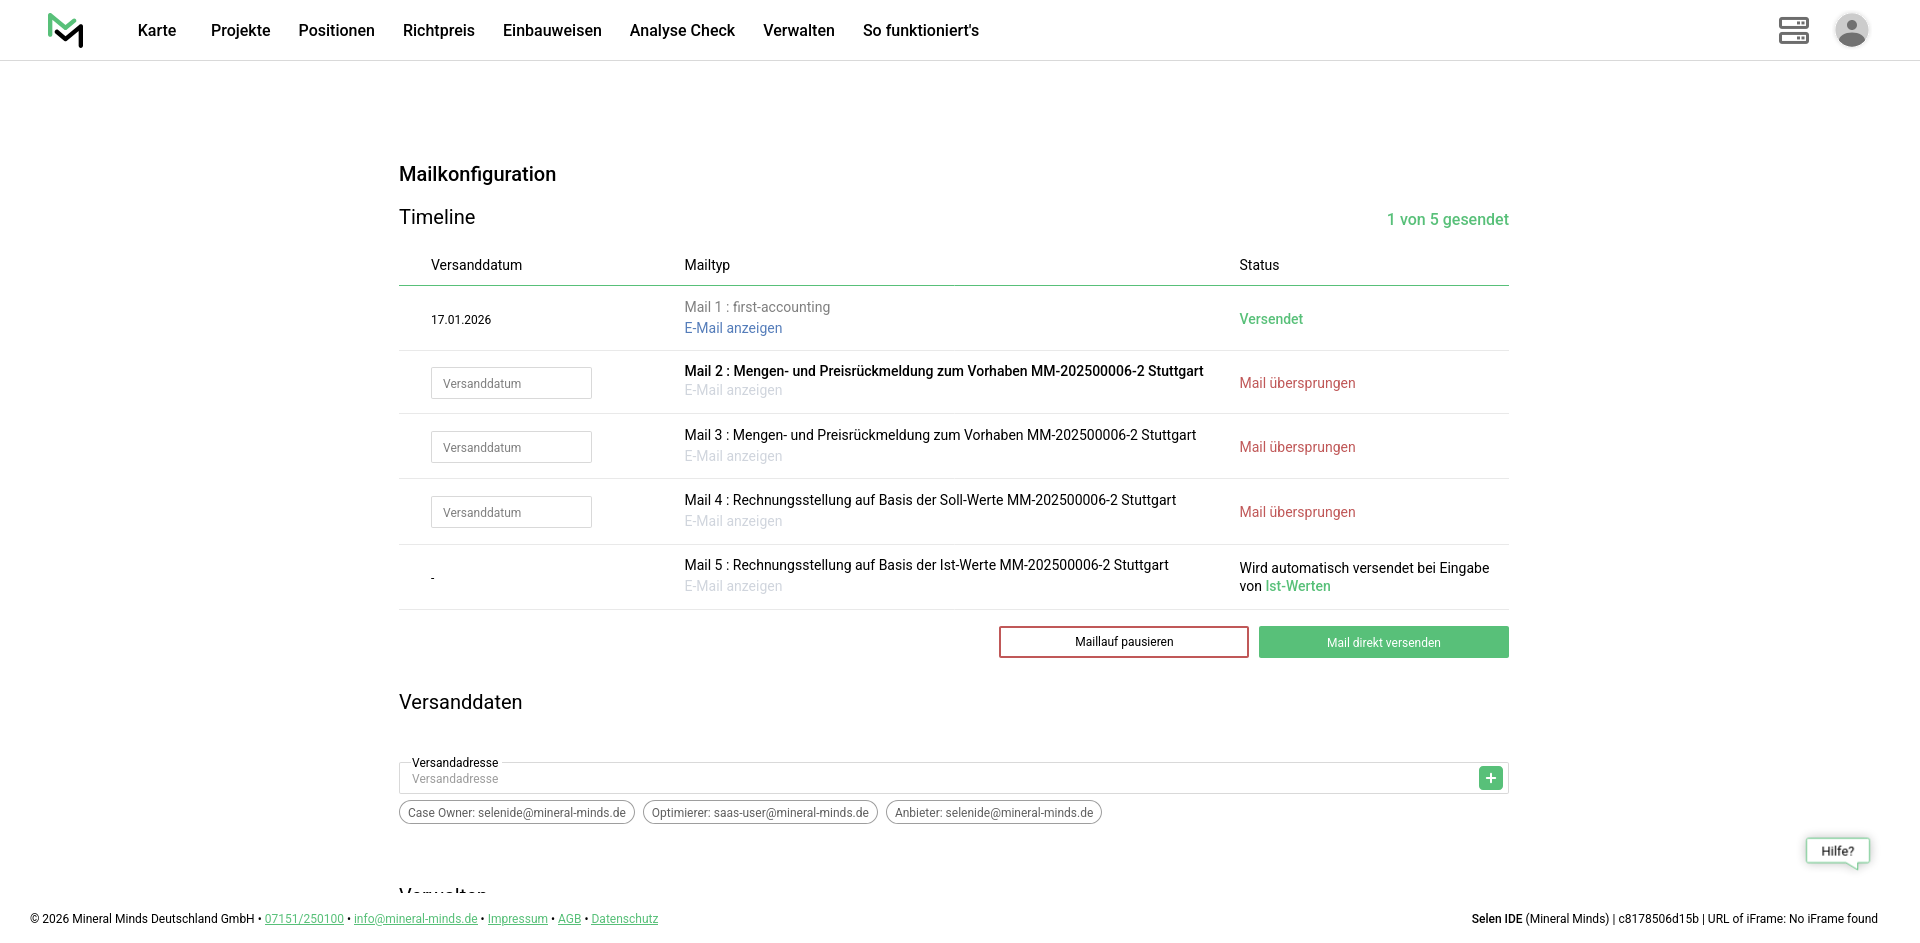Image resolution: width=1920 pixels, height=943 pixels.
Task: Click Mail direkt versenden button
Action: (x=1383, y=642)
